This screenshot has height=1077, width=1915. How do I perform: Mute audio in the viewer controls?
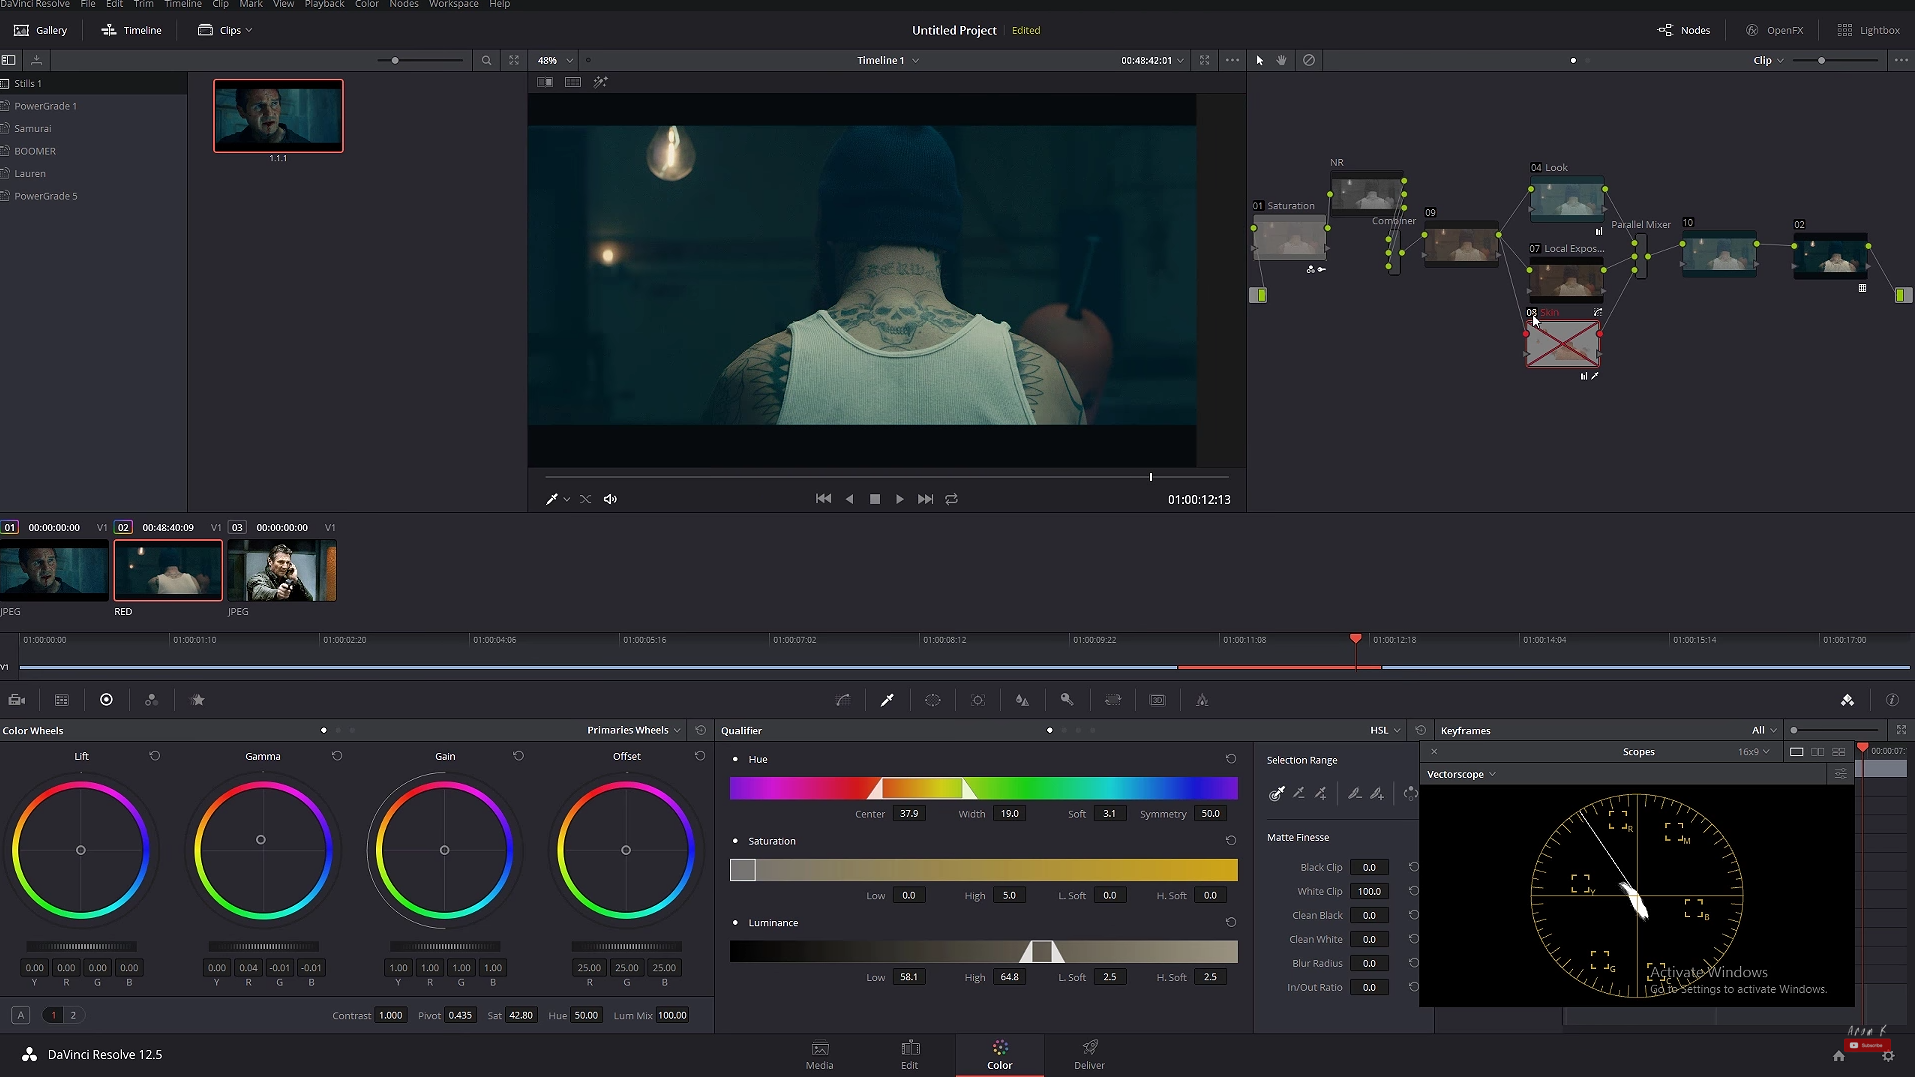(611, 498)
